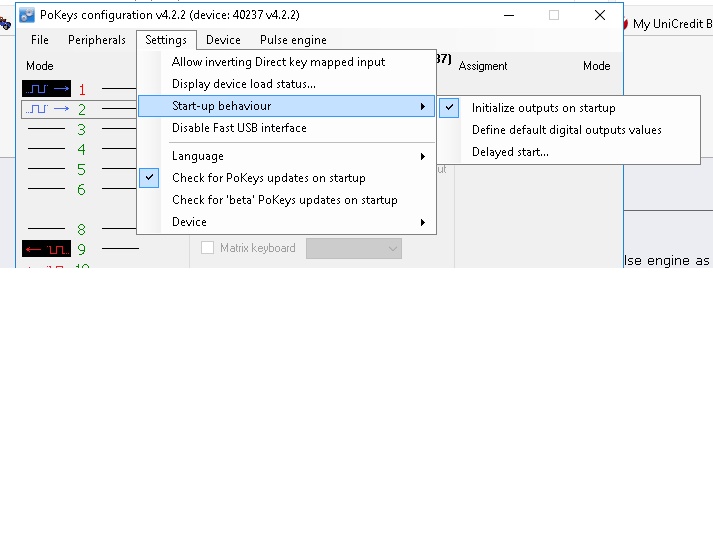
Task: Click the pin 9 digital input mode icon
Action: [x=46, y=249]
